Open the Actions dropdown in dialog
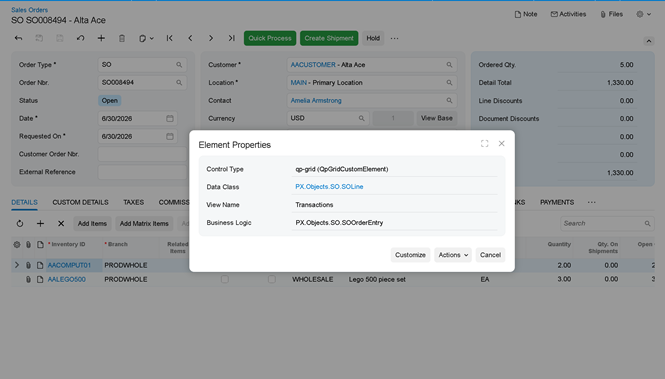This screenshot has height=379, width=665. pos(453,255)
